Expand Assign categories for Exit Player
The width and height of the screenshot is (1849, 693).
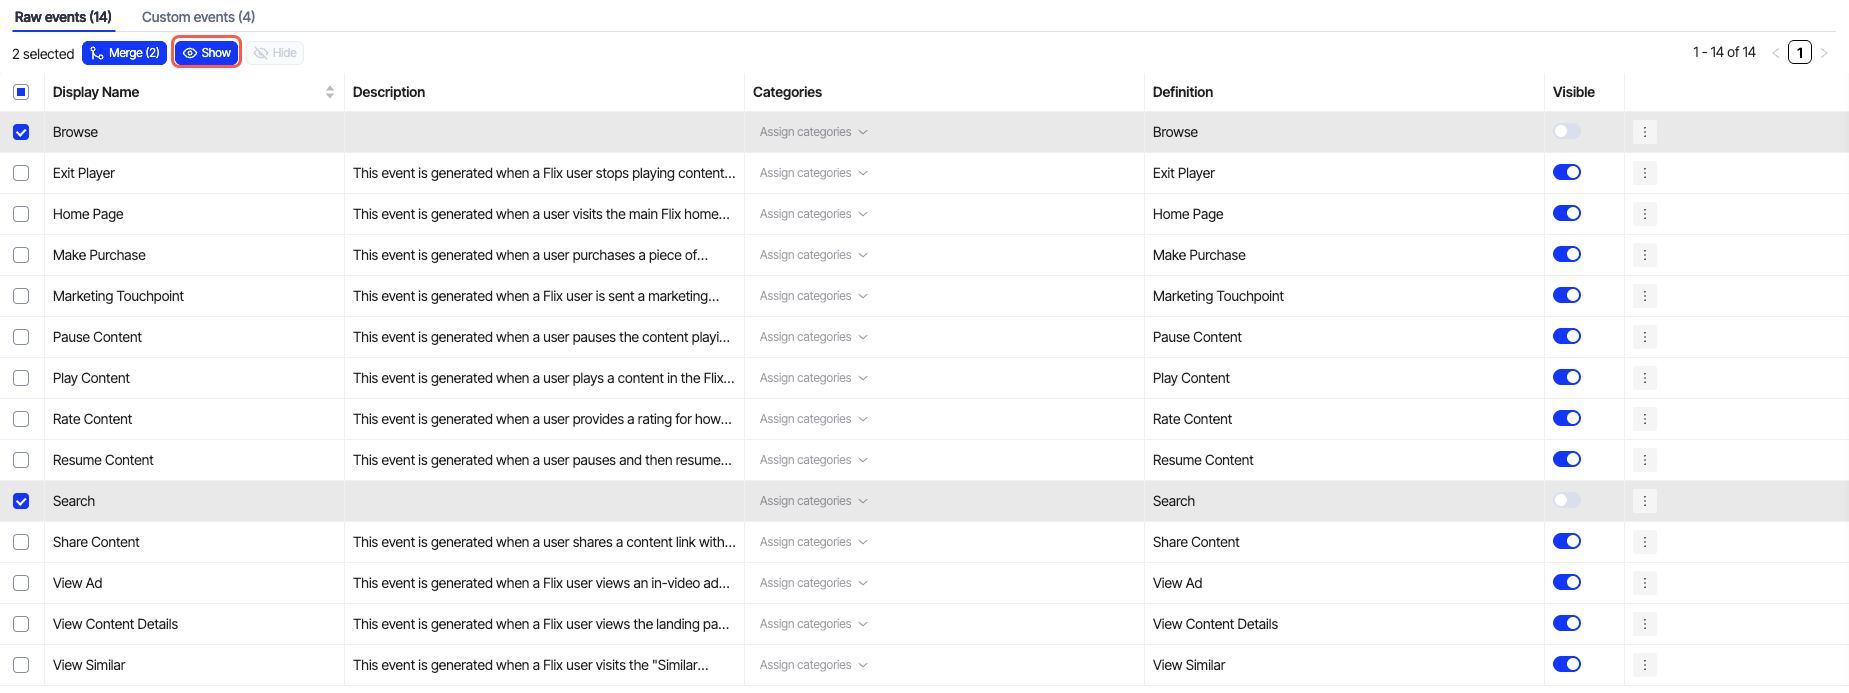tap(813, 173)
